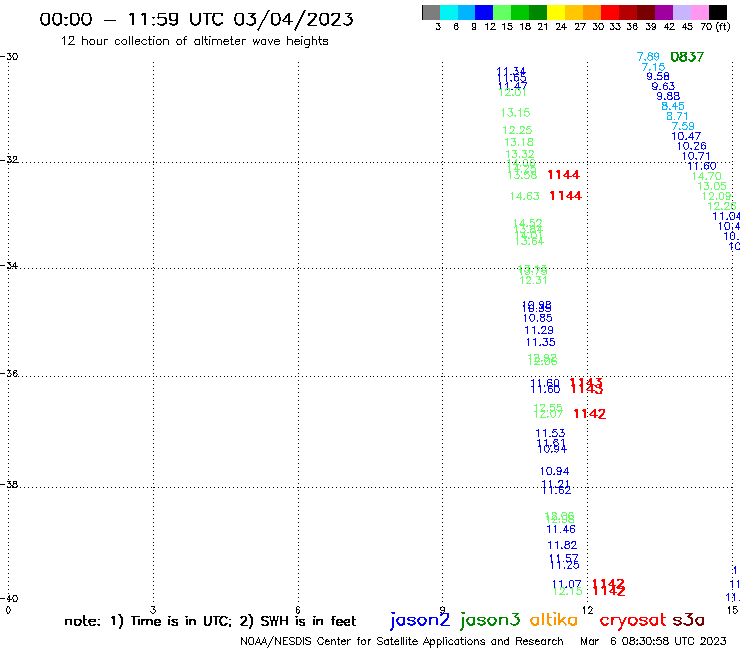Click the 7.15 wave height value

654,67
